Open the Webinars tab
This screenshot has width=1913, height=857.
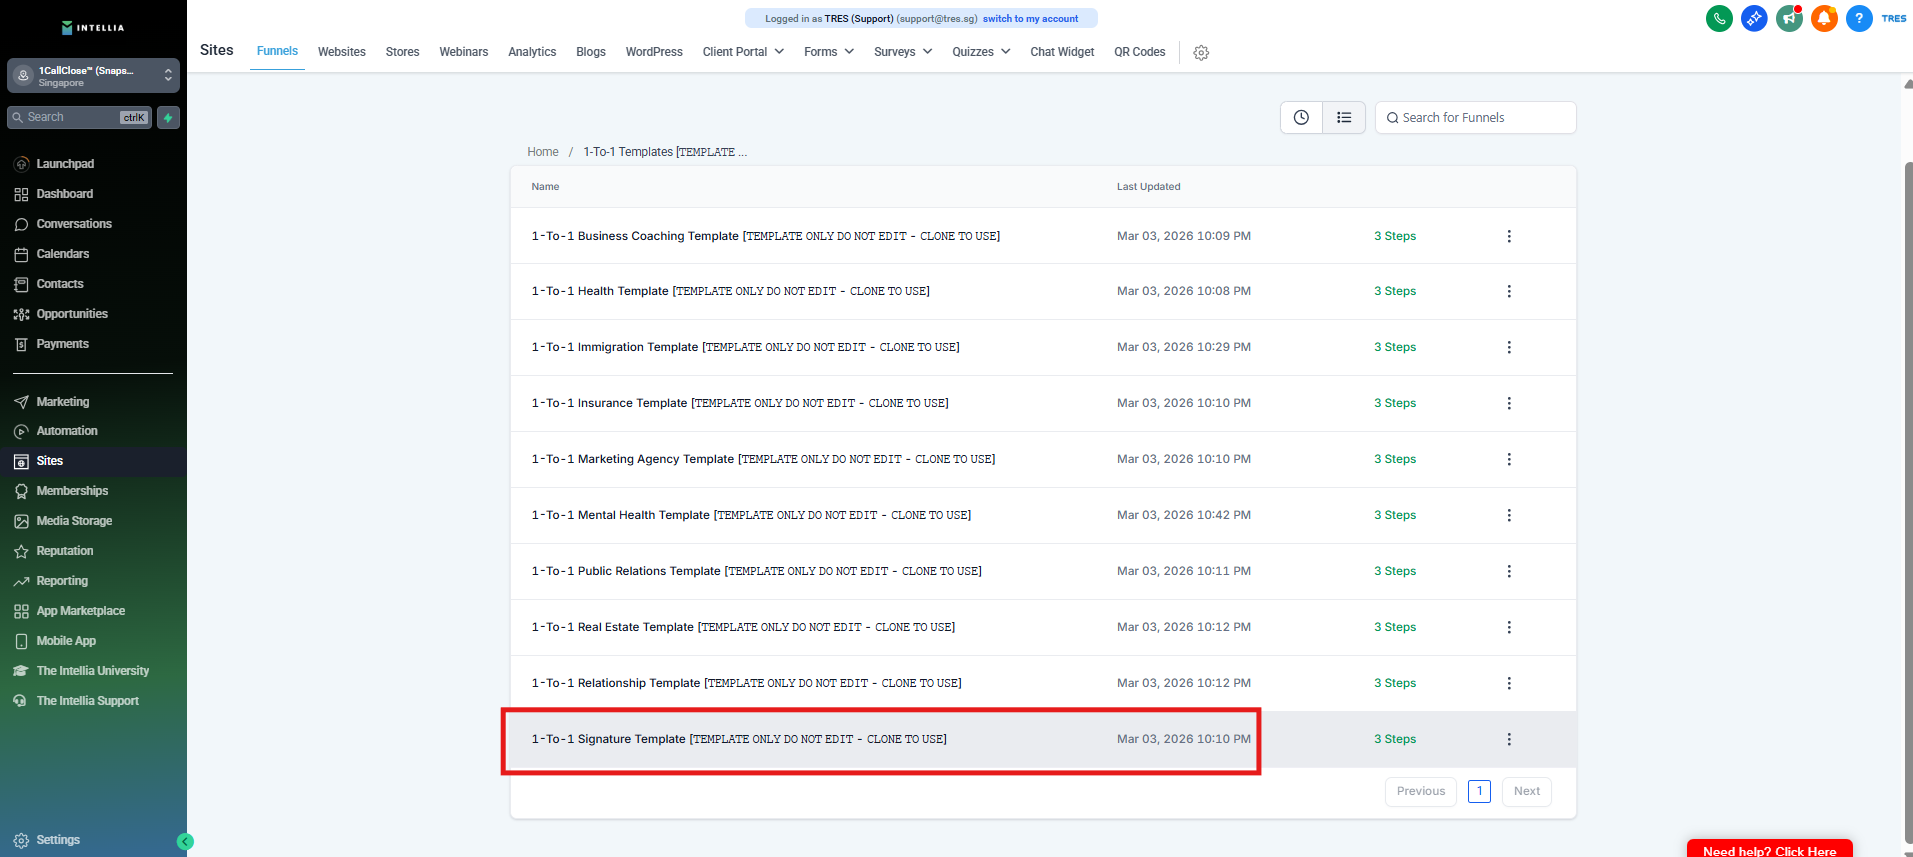coord(464,52)
